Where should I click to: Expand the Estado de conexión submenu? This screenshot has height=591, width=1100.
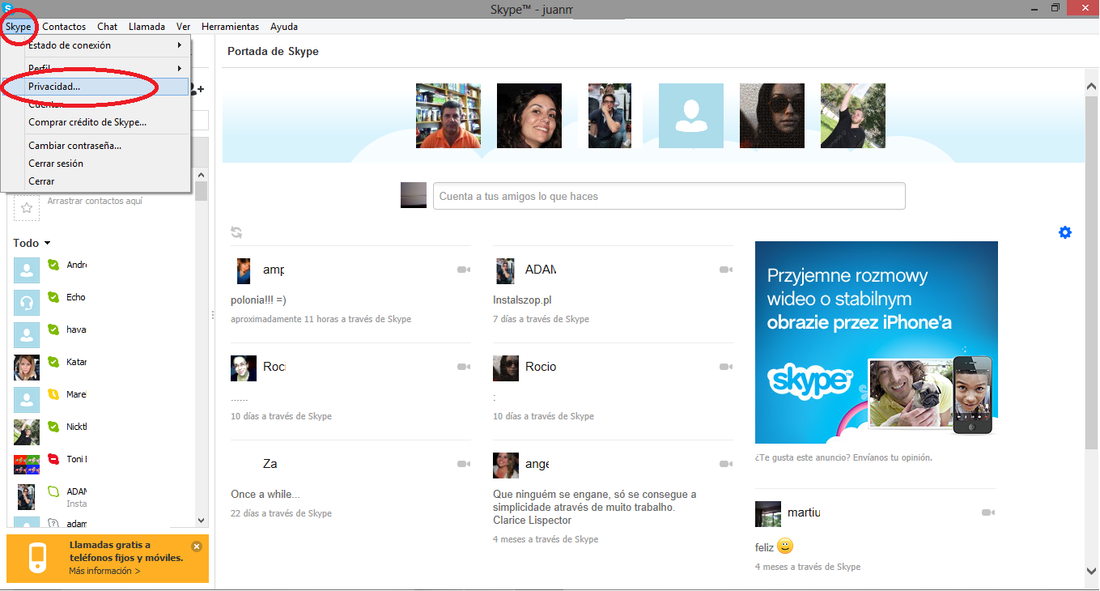[x=95, y=45]
